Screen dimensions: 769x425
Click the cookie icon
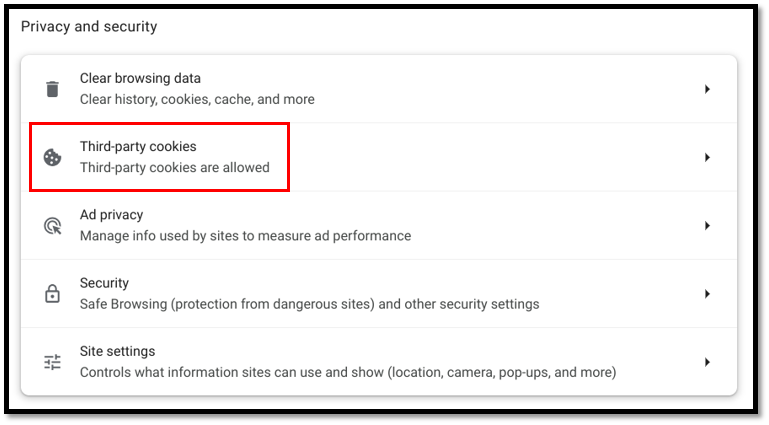click(x=52, y=157)
